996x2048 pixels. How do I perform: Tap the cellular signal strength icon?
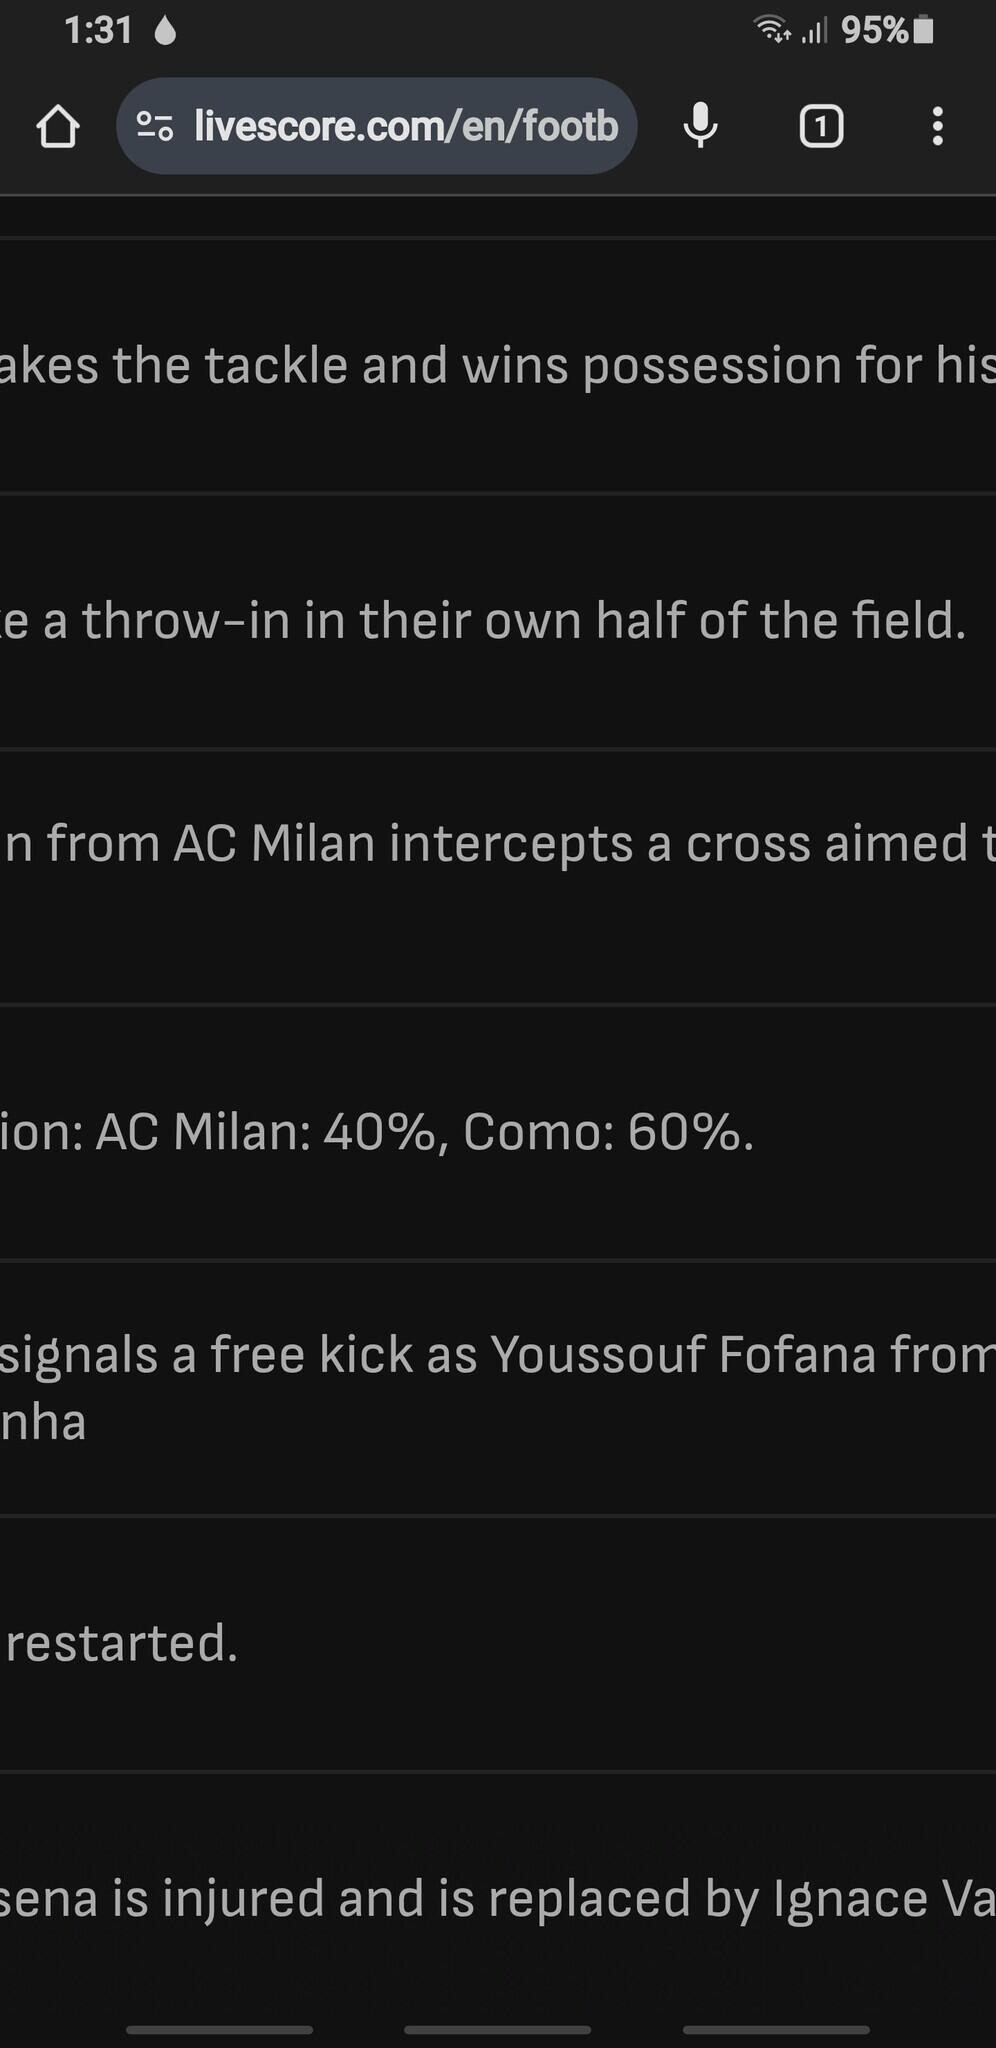pyautogui.click(x=815, y=32)
